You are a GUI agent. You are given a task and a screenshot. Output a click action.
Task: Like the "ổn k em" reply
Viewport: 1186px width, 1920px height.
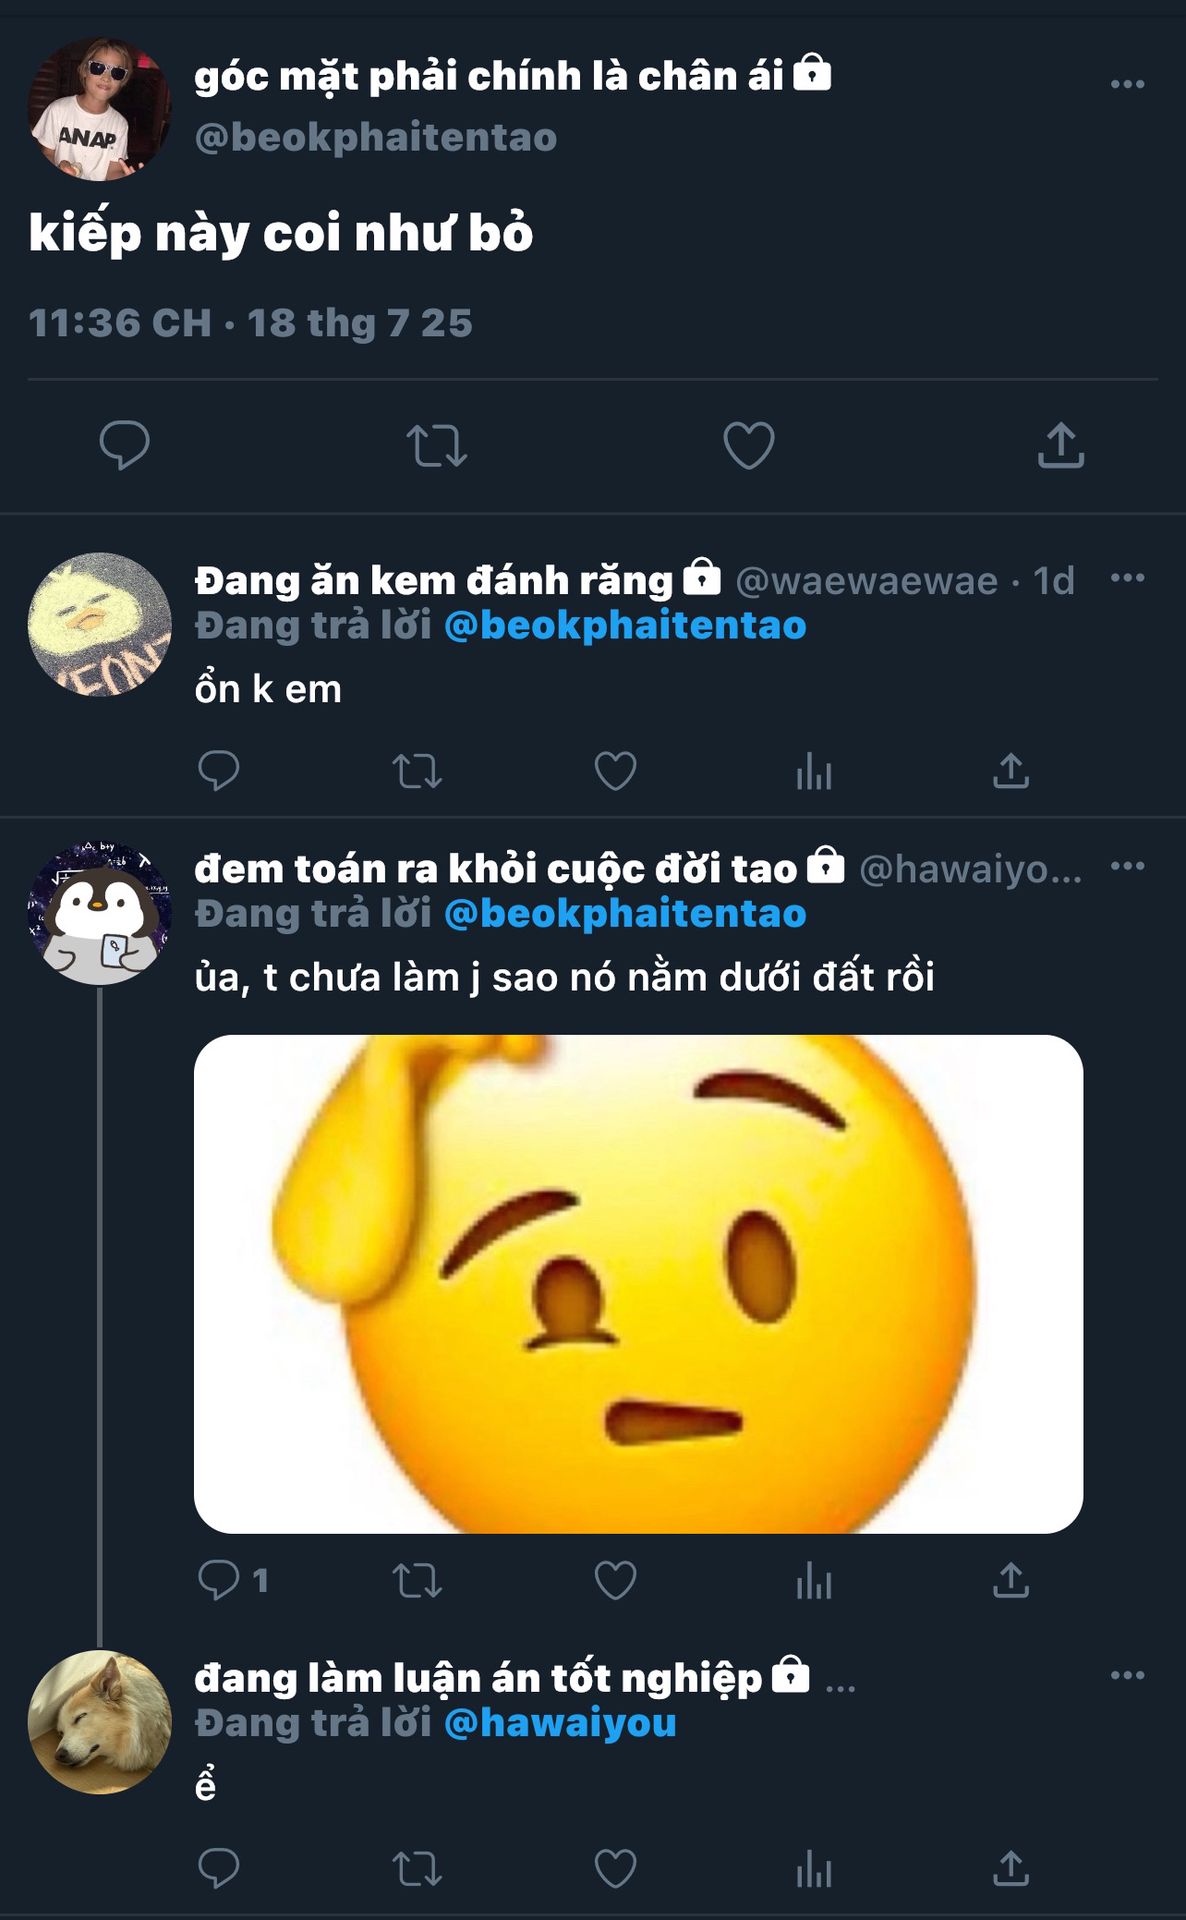pyautogui.click(x=615, y=772)
